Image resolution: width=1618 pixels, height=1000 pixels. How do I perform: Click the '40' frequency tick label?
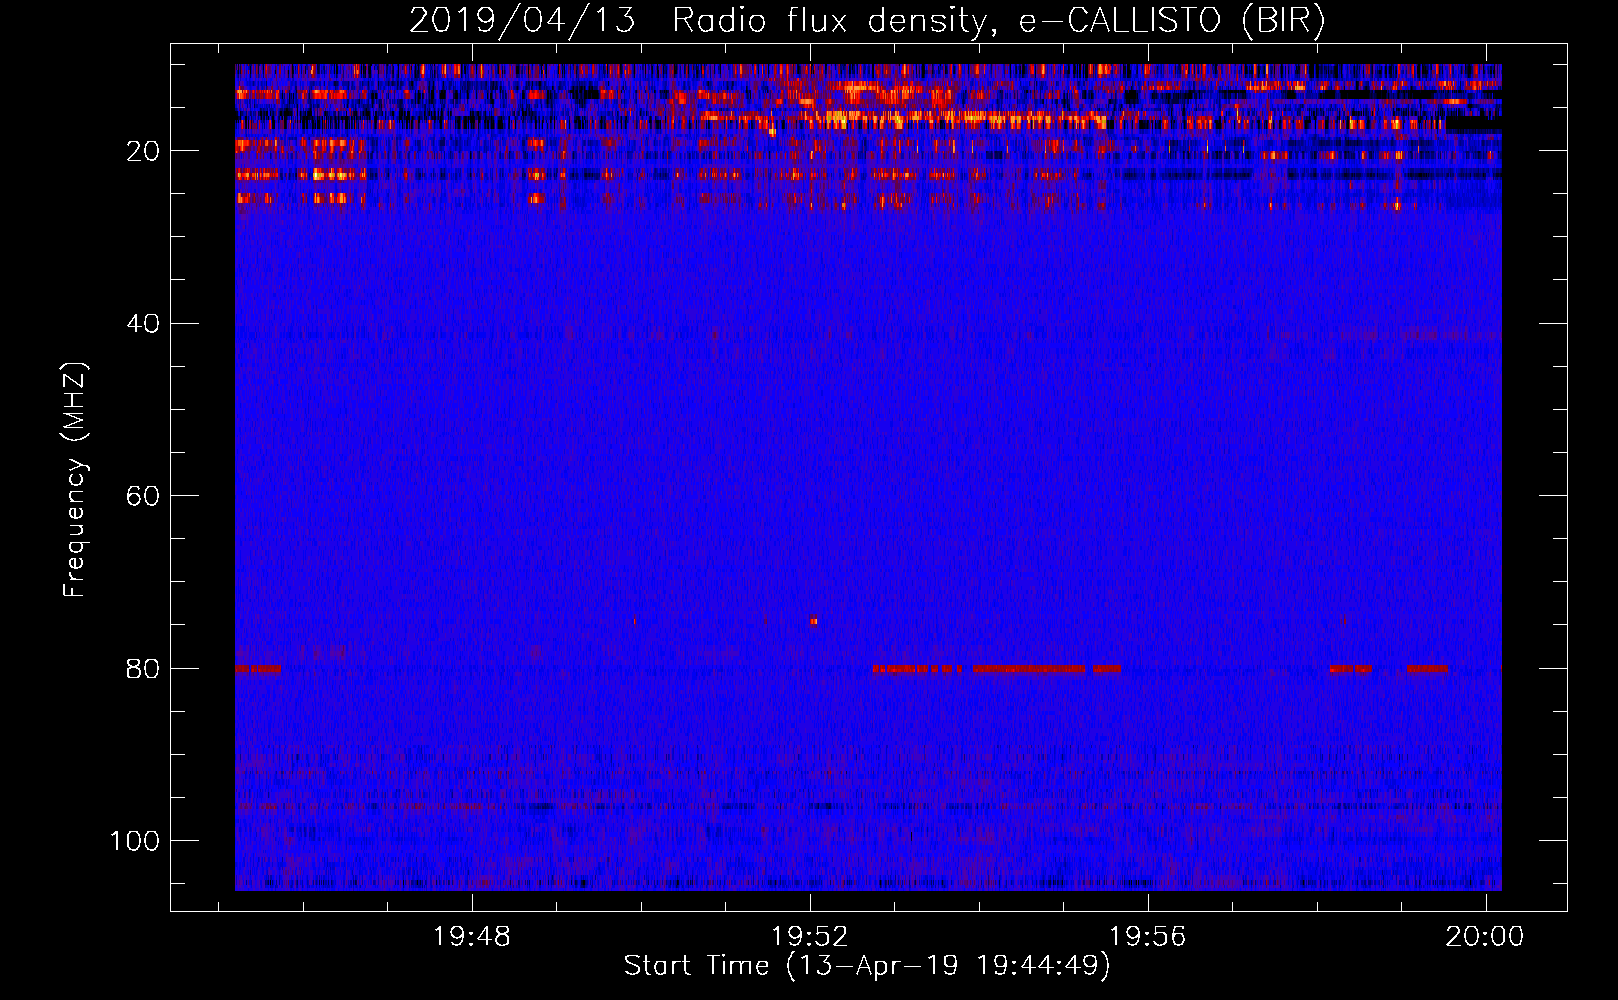click(143, 324)
